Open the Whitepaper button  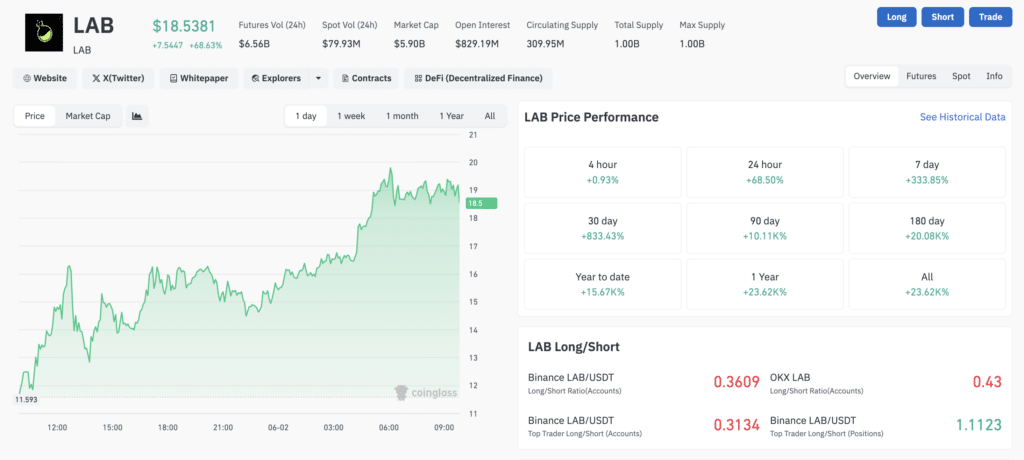[x=199, y=78]
